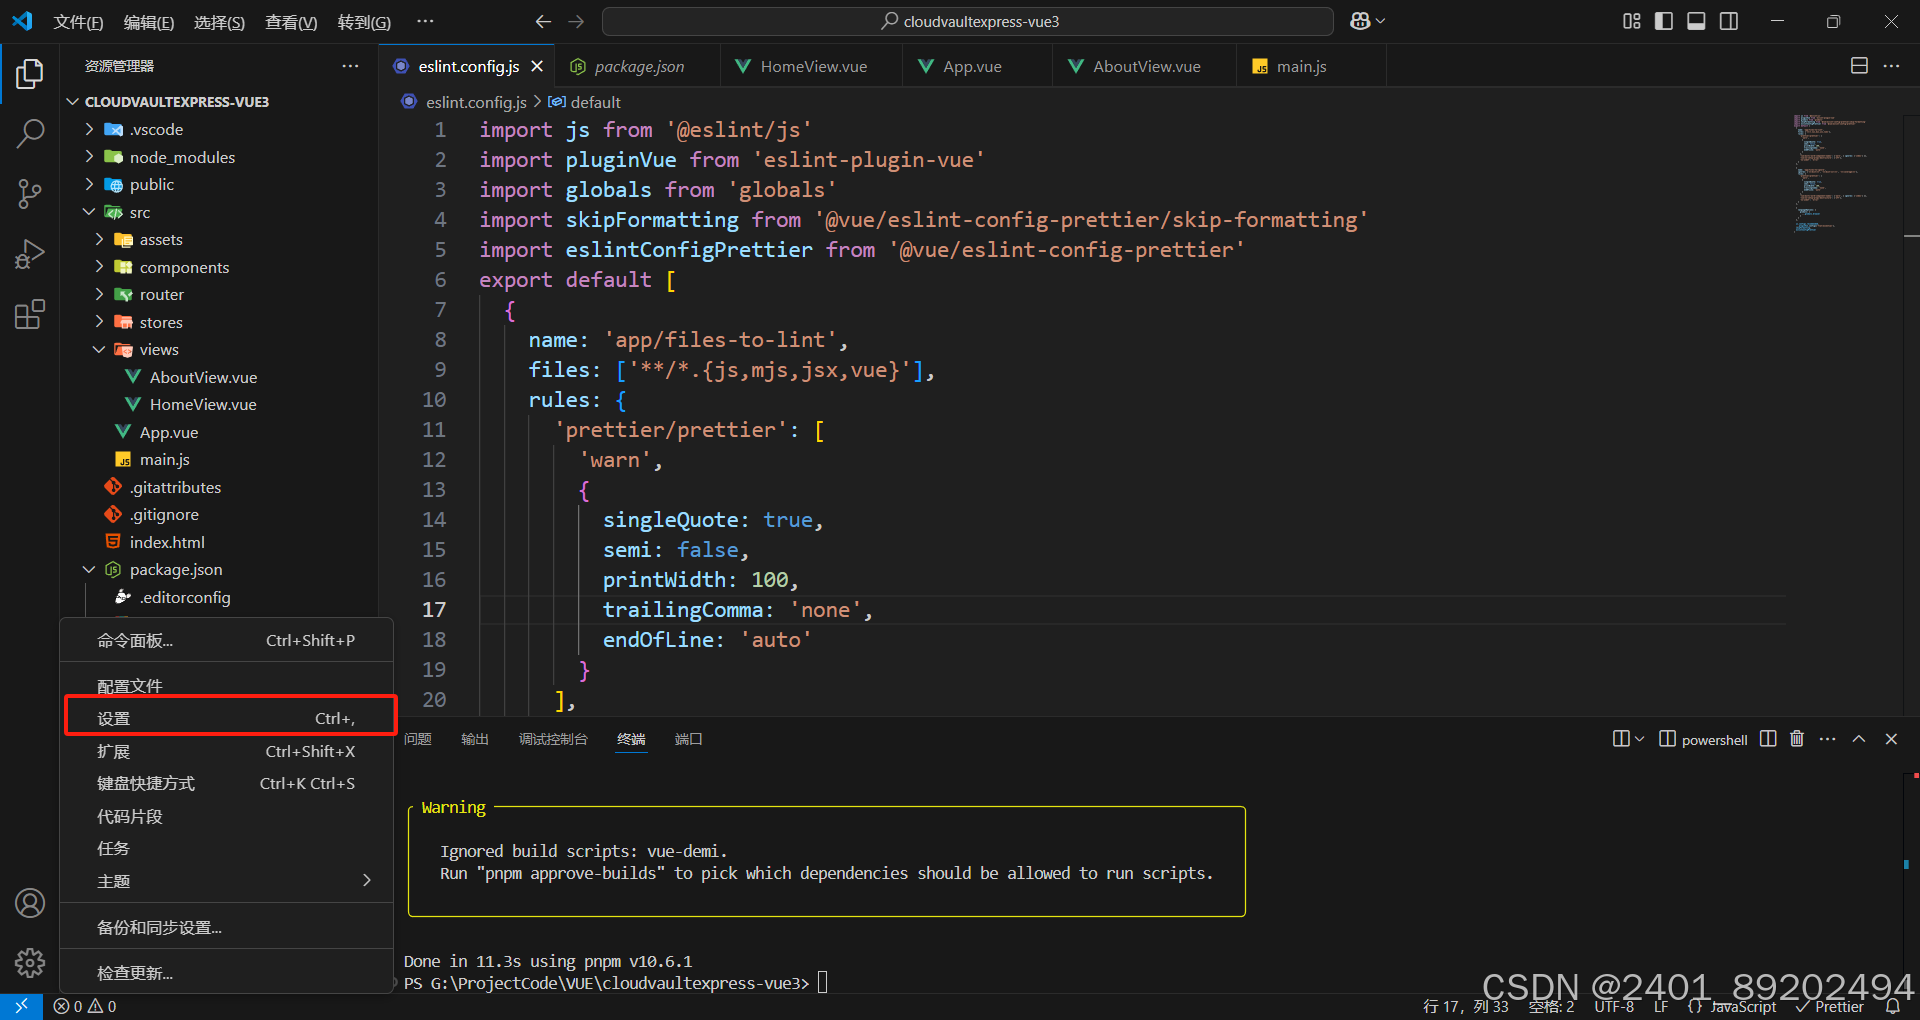Open the Run and Debug view

(x=30, y=254)
